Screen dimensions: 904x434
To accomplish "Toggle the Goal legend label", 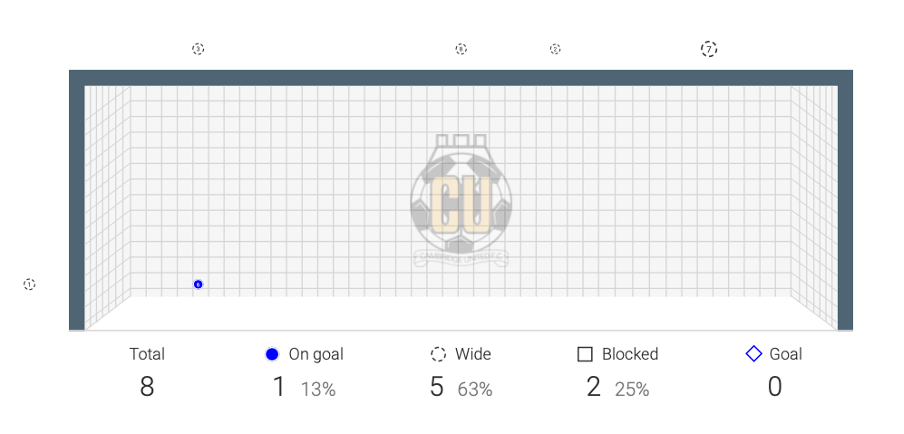I will (x=786, y=354).
